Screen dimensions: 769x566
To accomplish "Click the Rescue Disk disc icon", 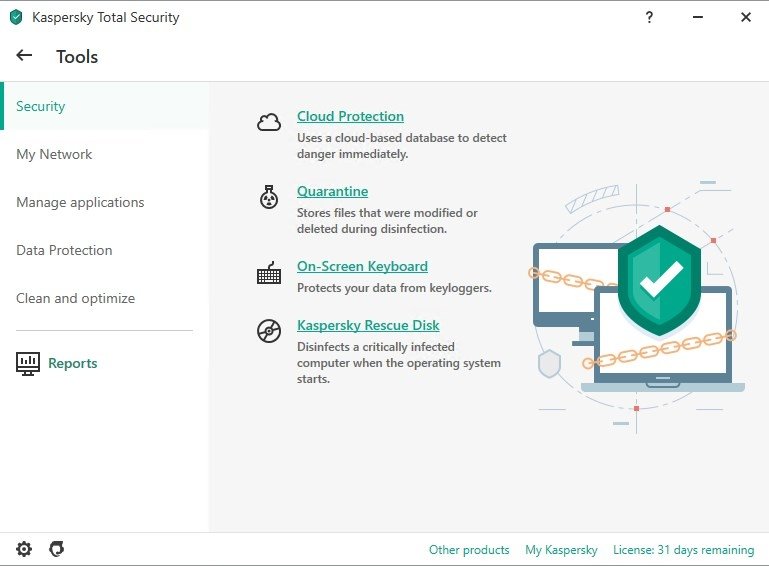I will 269,331.
